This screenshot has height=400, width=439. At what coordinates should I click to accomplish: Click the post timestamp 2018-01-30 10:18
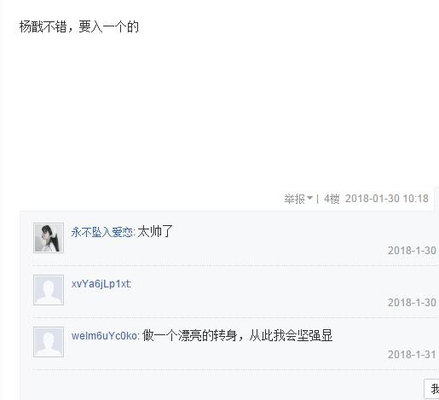[x=387, y=199]
